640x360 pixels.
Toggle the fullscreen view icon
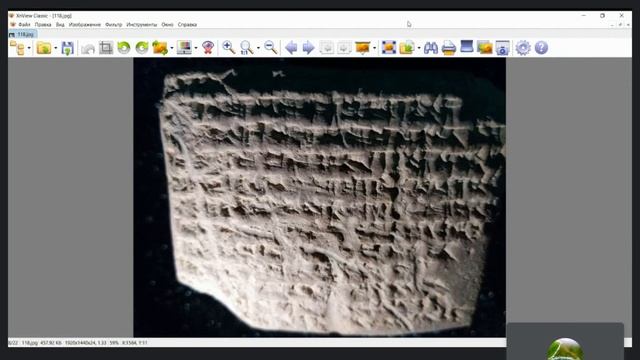[389, 48]
